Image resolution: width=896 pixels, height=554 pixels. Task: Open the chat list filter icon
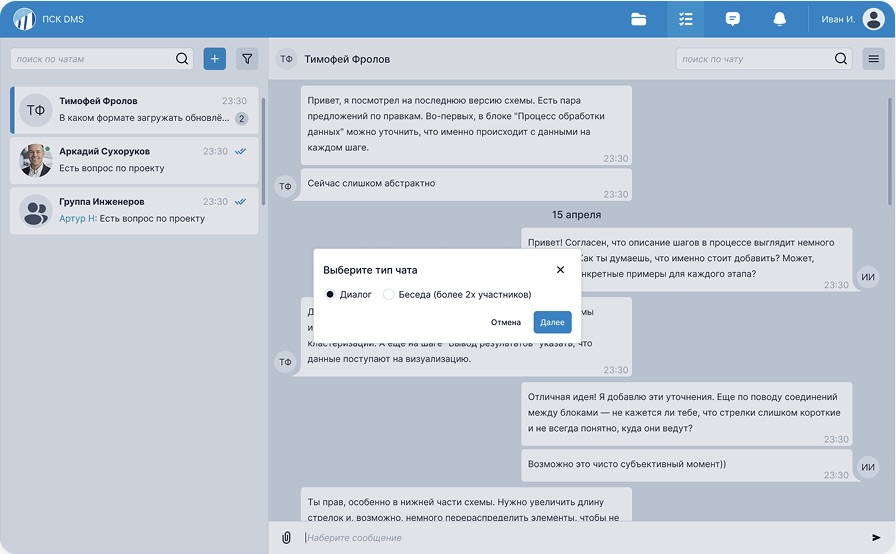247,59
